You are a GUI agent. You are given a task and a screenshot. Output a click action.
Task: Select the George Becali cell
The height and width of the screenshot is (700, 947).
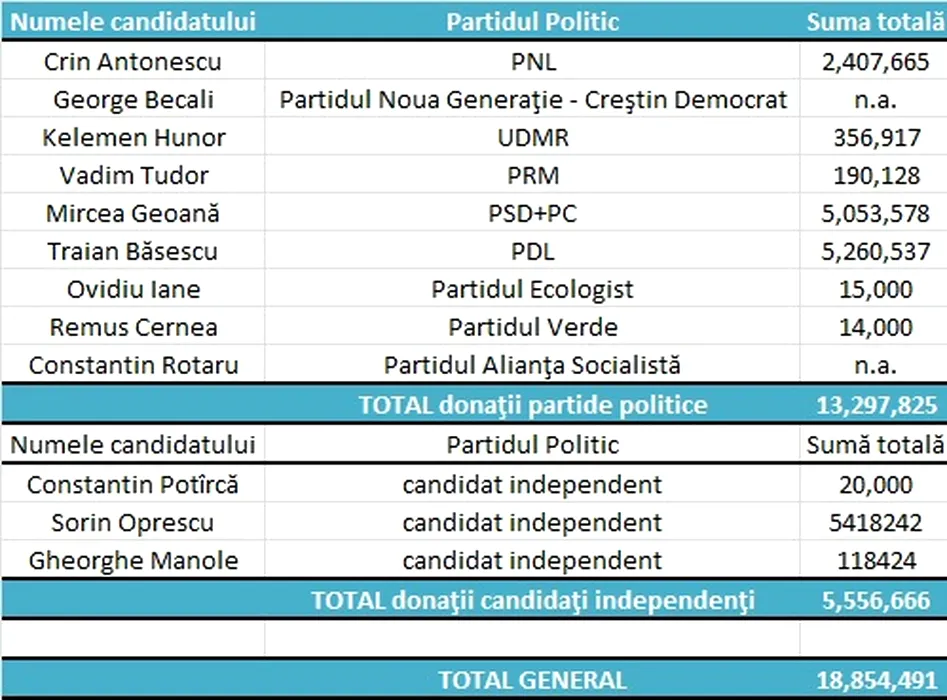click(133, 100)
